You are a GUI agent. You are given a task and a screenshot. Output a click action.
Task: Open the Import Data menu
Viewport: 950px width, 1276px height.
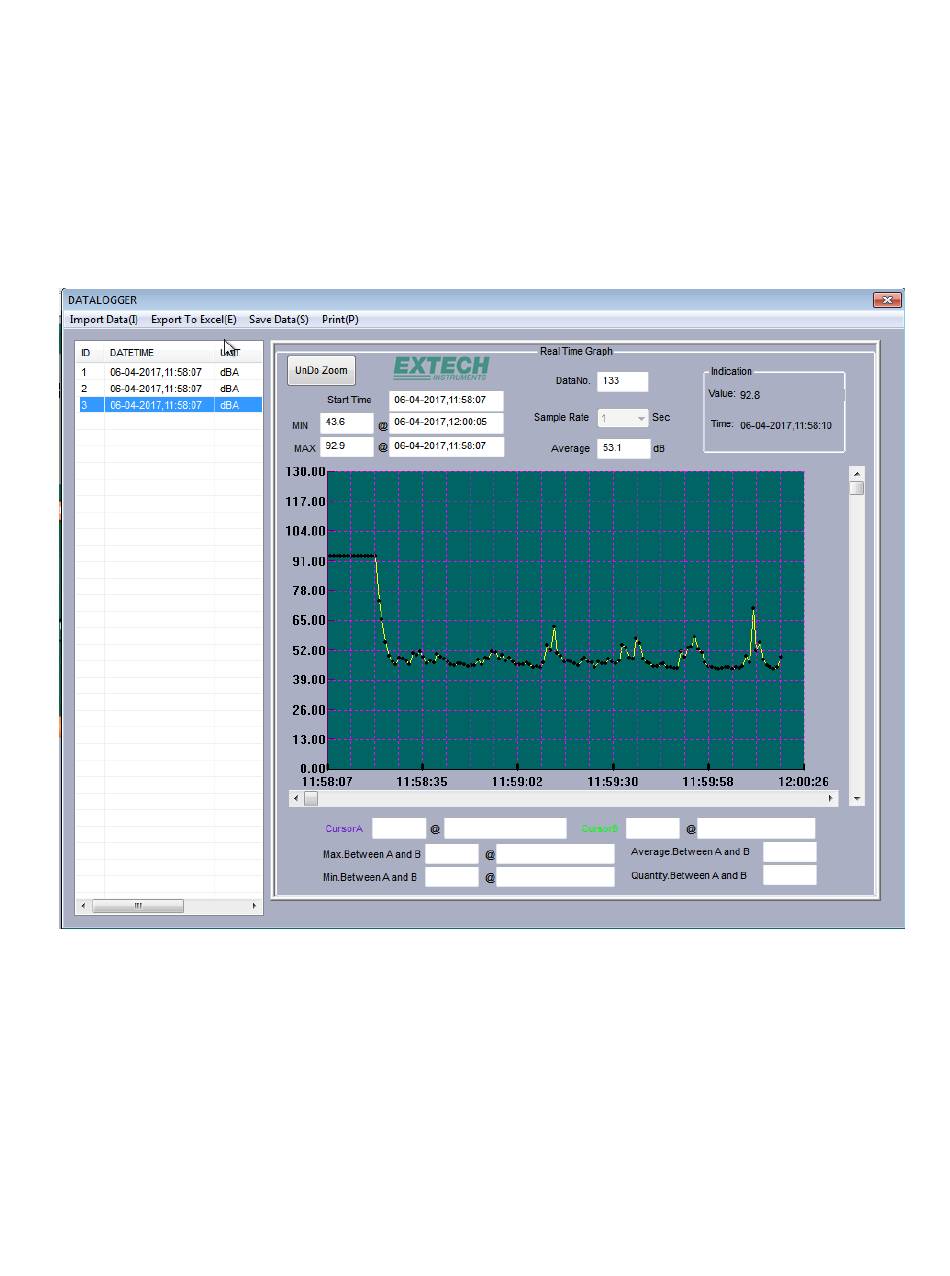[103, 320]
